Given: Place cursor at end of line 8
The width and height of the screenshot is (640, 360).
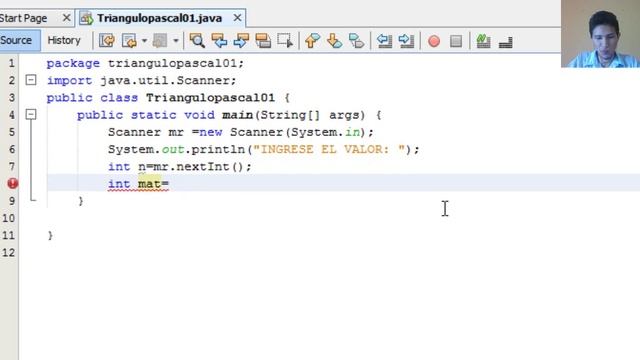Looking at the screenshot, I should coord(169,184).
